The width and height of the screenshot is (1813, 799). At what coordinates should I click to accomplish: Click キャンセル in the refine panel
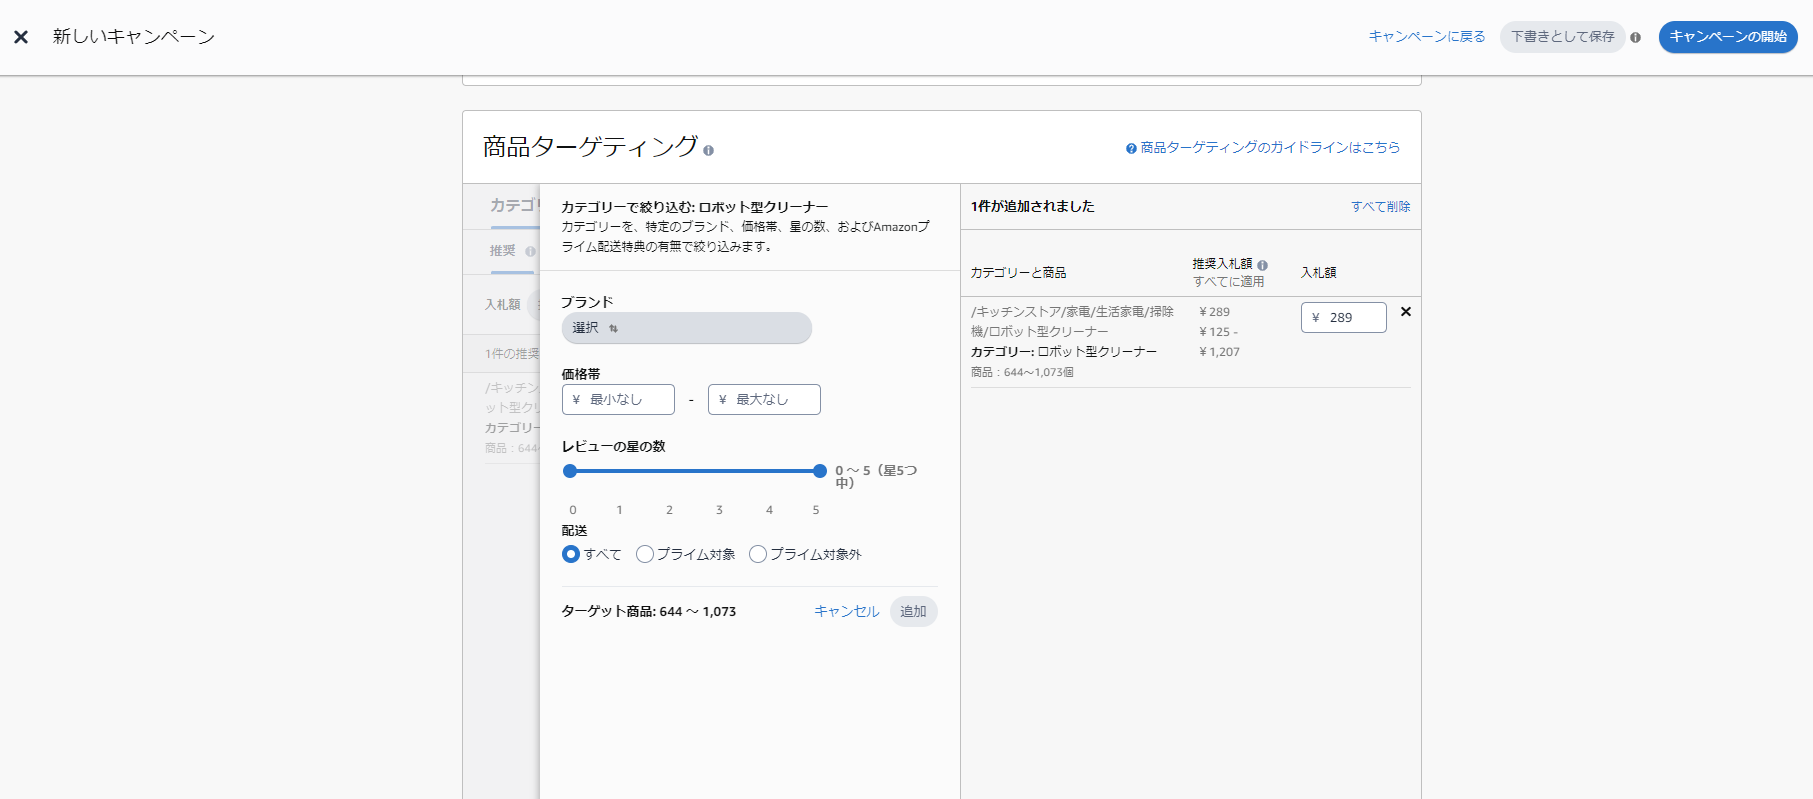click(x=847, y=611)
